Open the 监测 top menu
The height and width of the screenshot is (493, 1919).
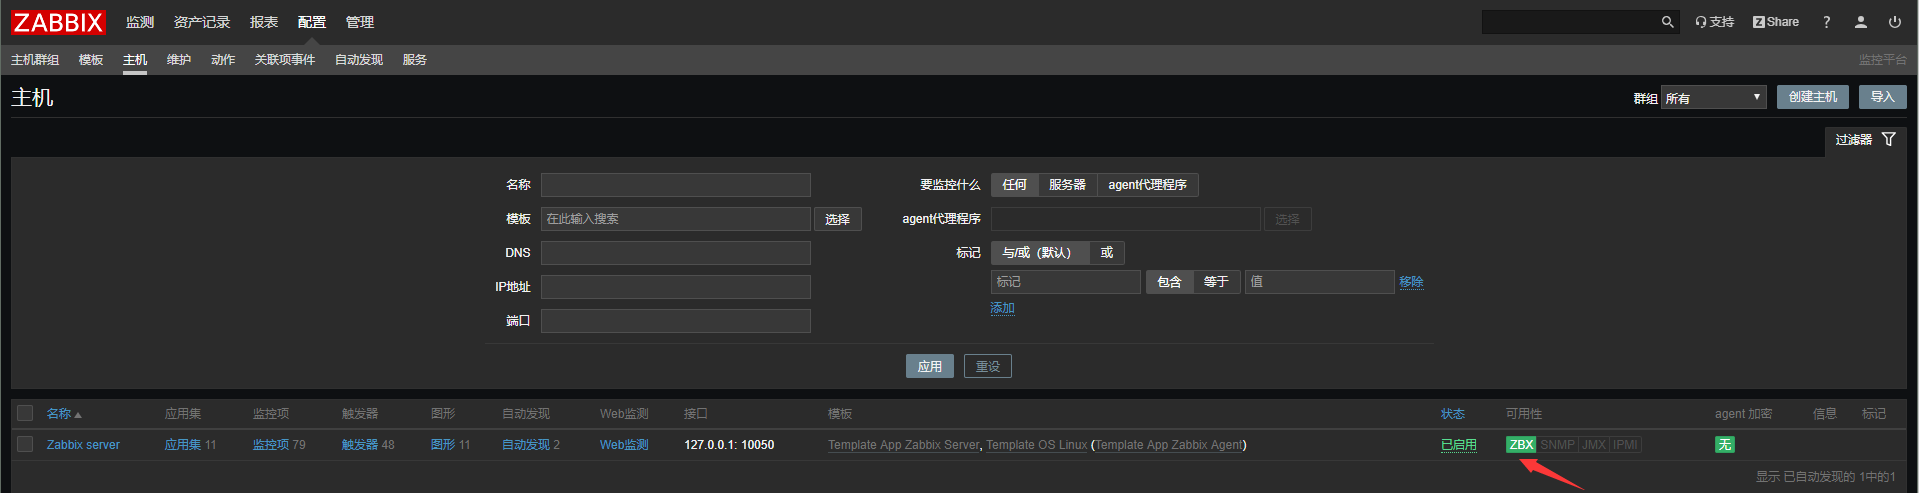click(x=140, y=22)
